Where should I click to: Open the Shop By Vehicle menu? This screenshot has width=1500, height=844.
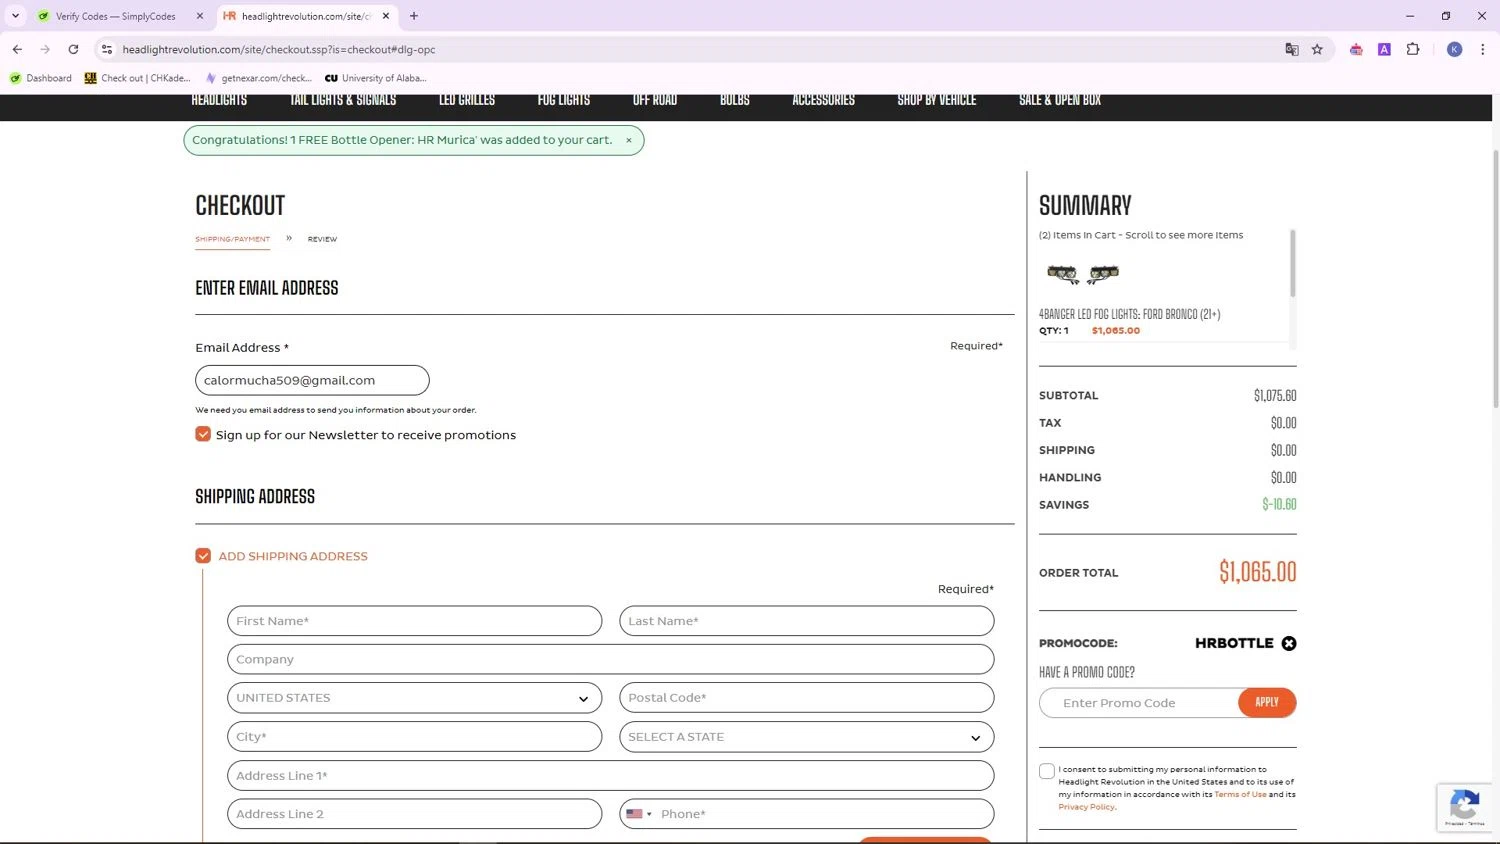(x=937, y=100)
